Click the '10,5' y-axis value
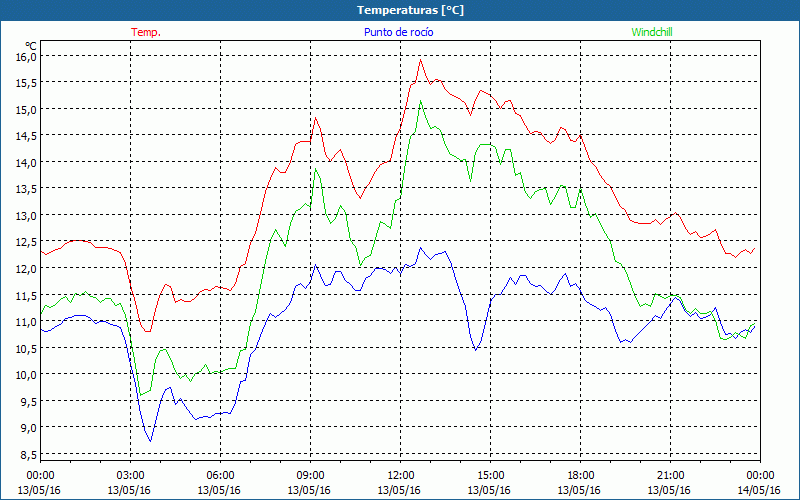The image size is (800, 500). click(x=26, y=348)
